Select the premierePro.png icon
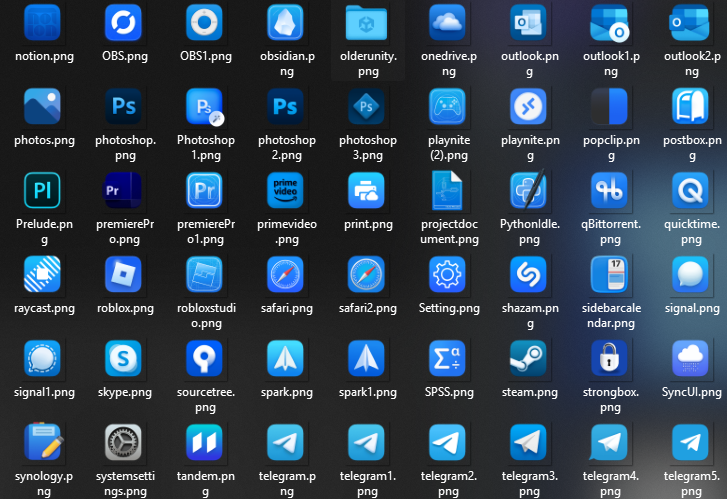The width and height of the screenshot is (727, 499). [123, 190]
